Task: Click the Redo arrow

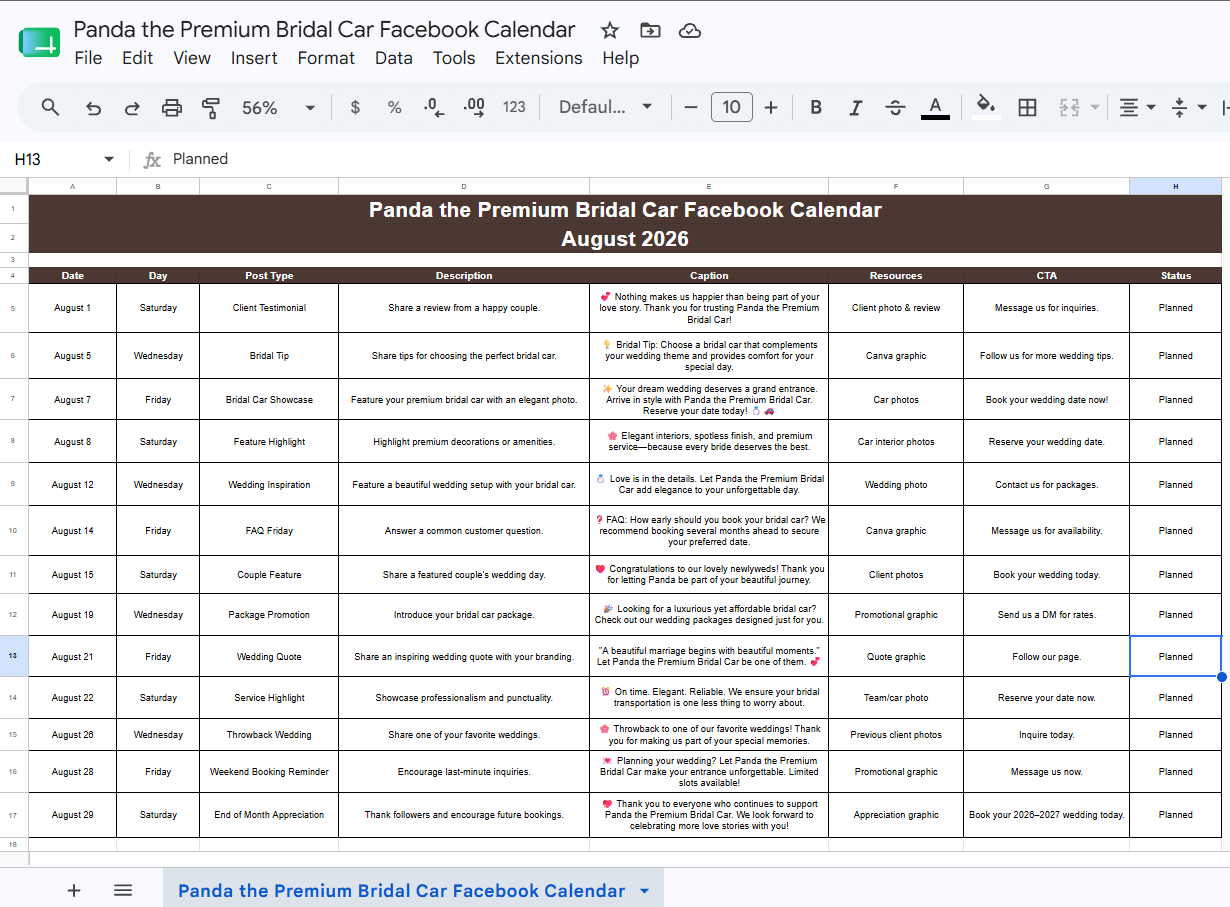Action: (x=132, y=107)
